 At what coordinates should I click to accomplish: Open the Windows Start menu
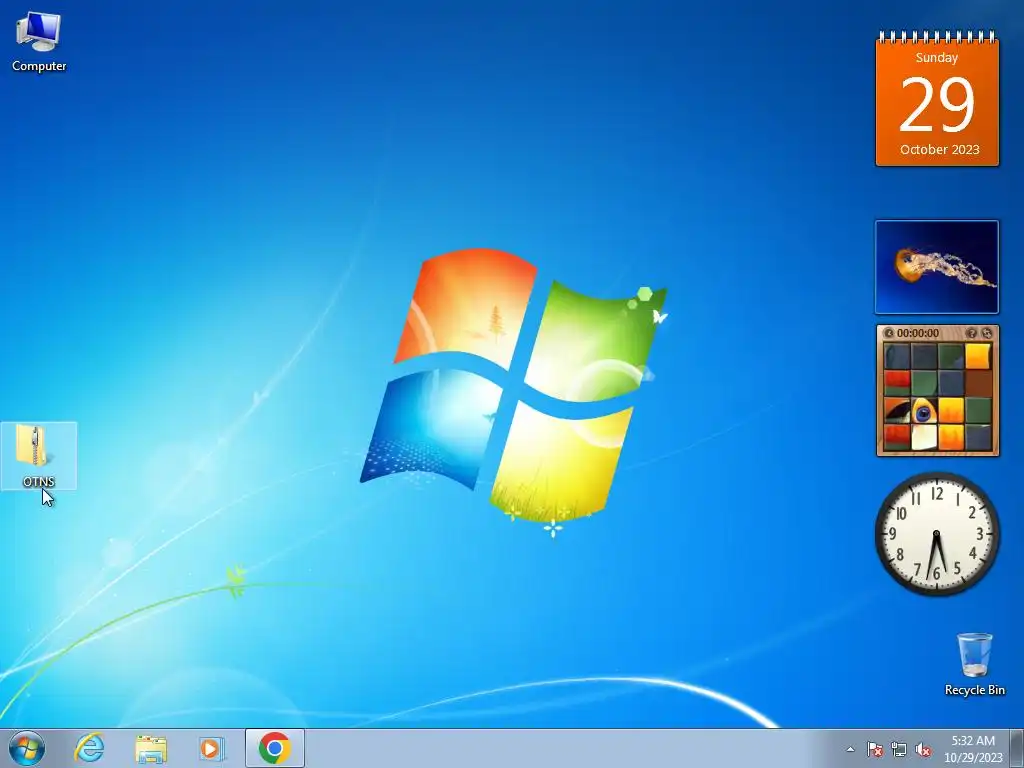pos(27,748)
